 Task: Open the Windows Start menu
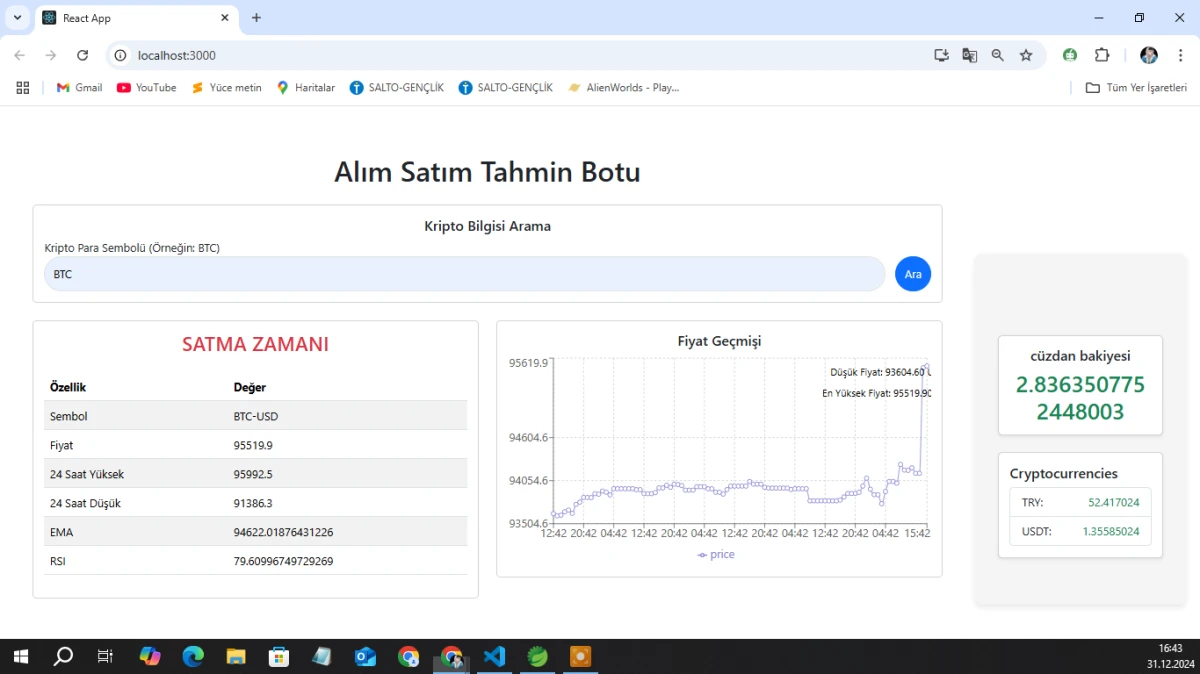[x=20, y=656]
